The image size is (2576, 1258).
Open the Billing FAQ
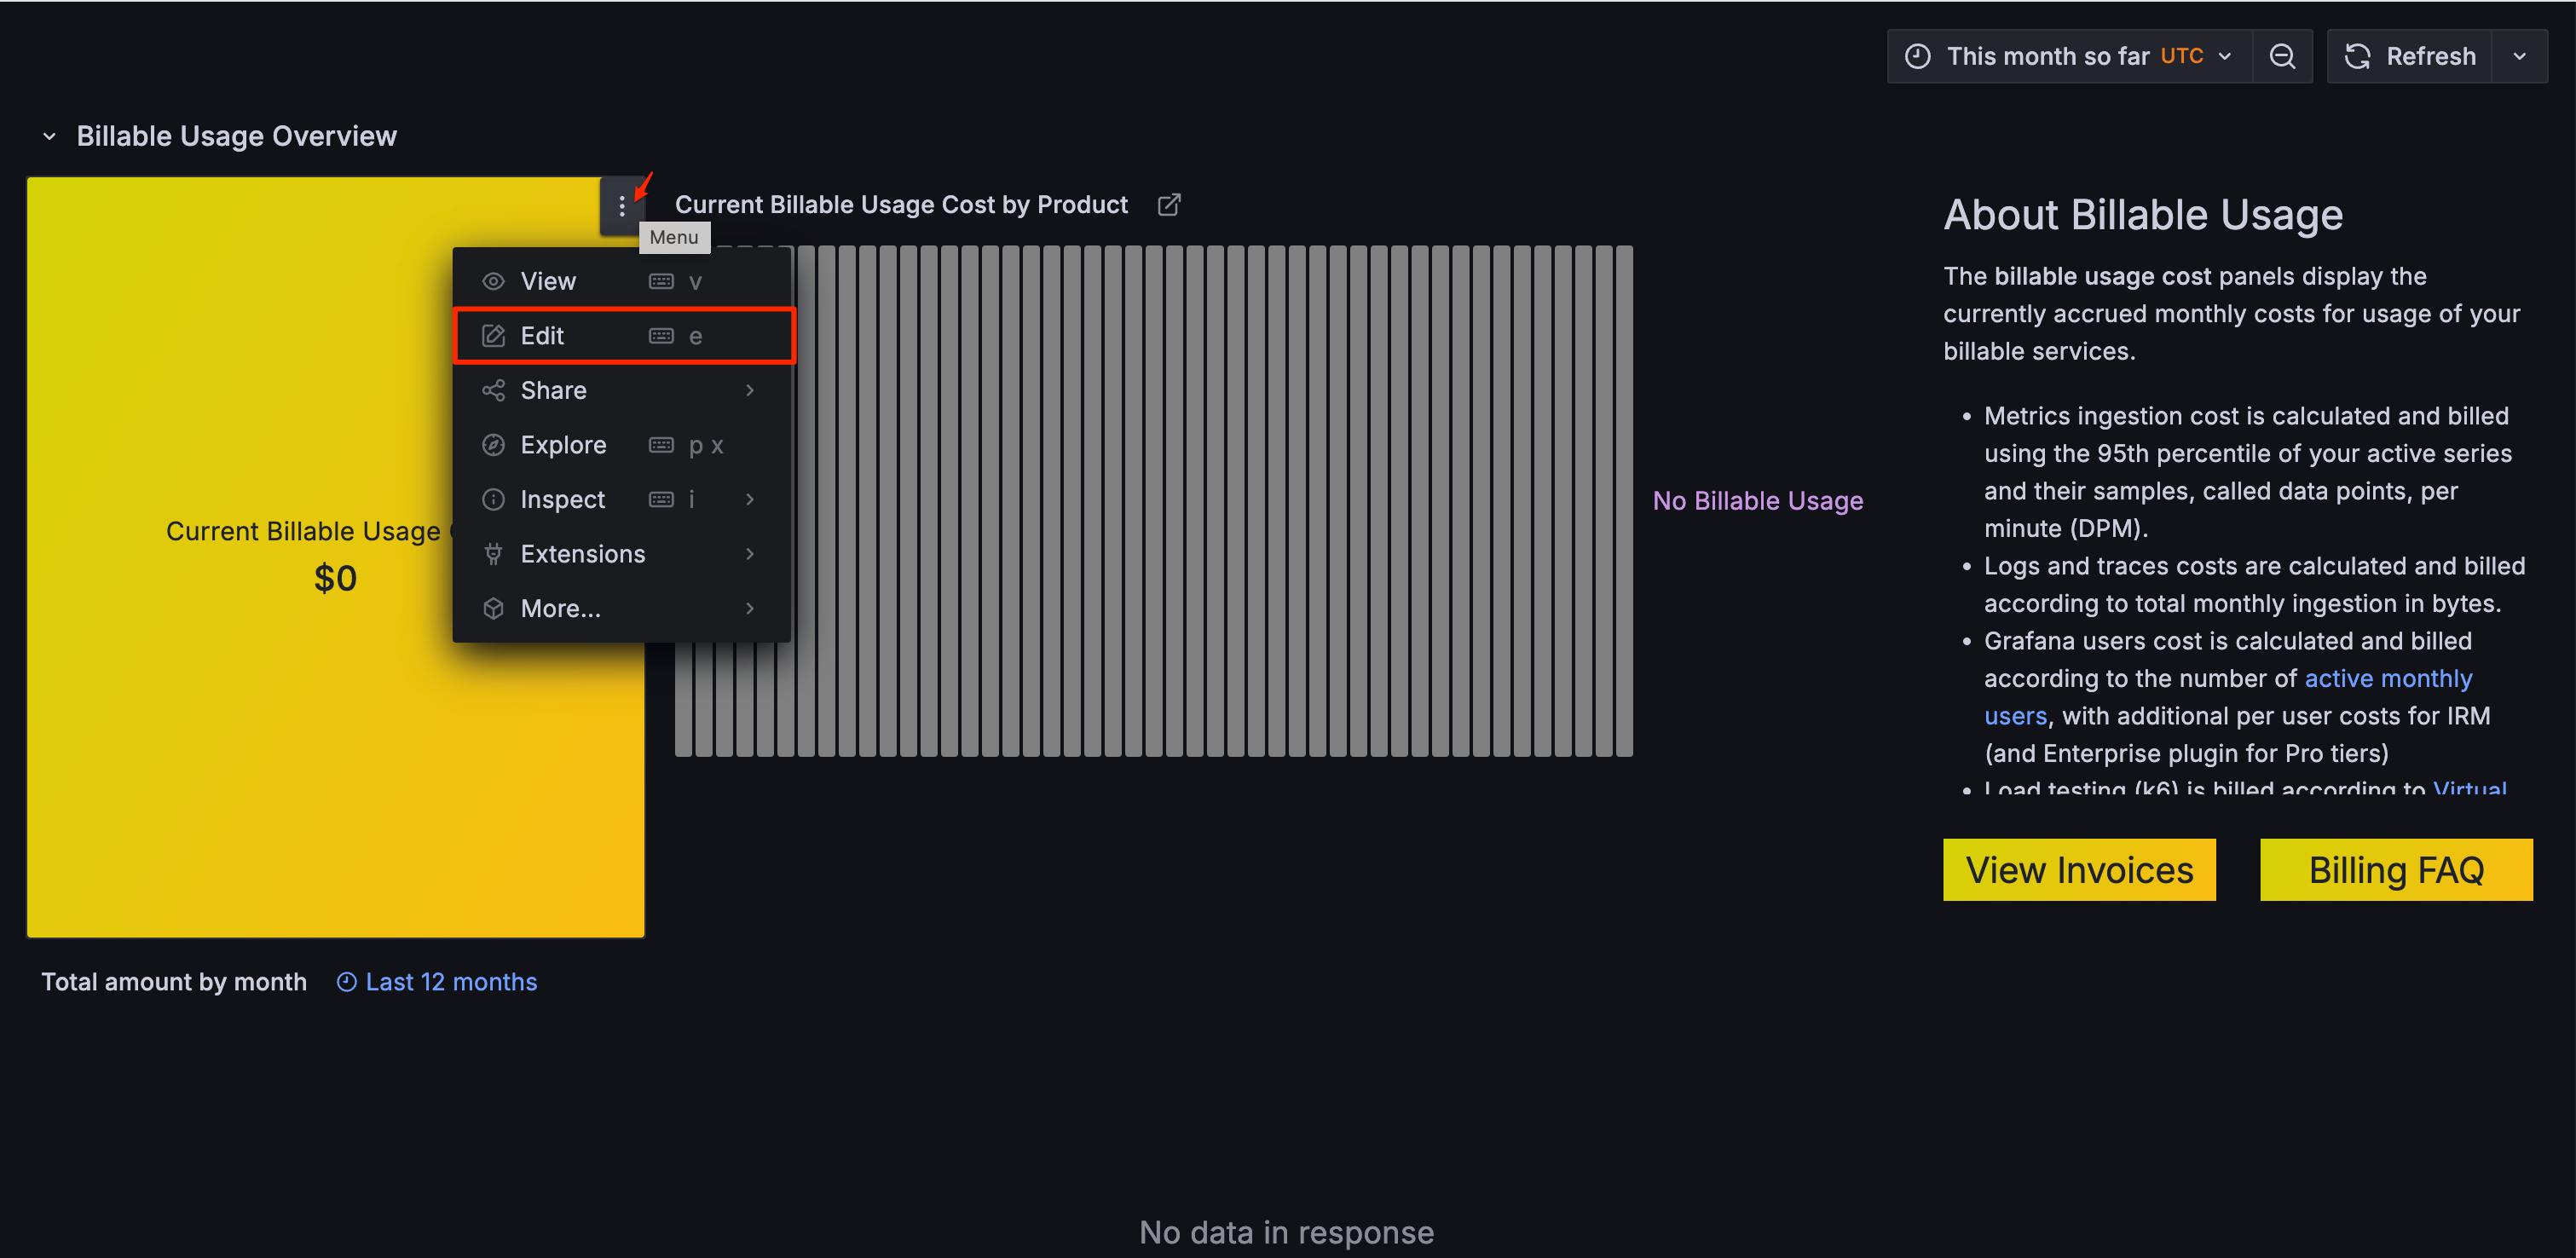pyautogui.click(x=2396, y=869)
